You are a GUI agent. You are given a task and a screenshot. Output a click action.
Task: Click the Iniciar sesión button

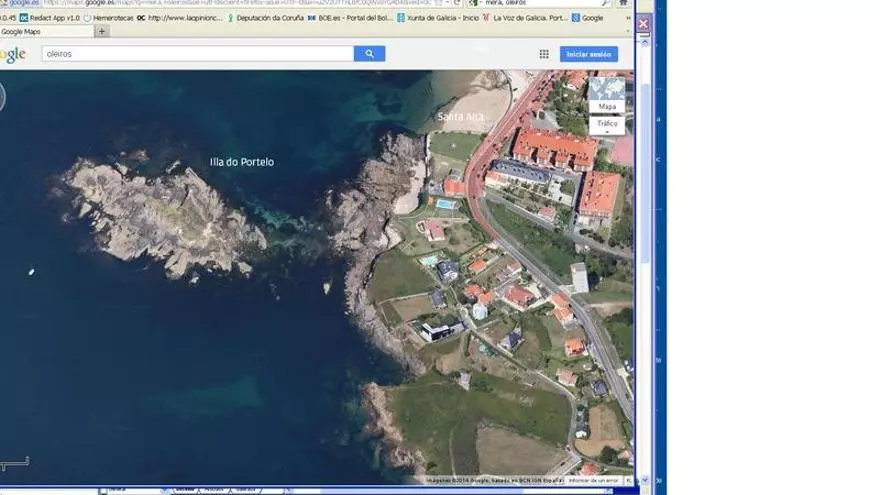tap(588, 54)
